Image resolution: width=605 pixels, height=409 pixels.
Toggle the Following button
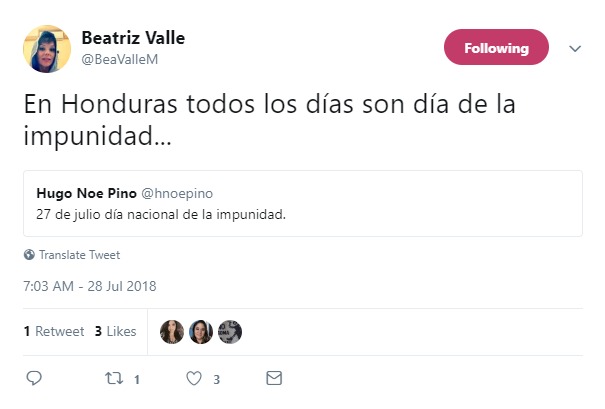496,48
